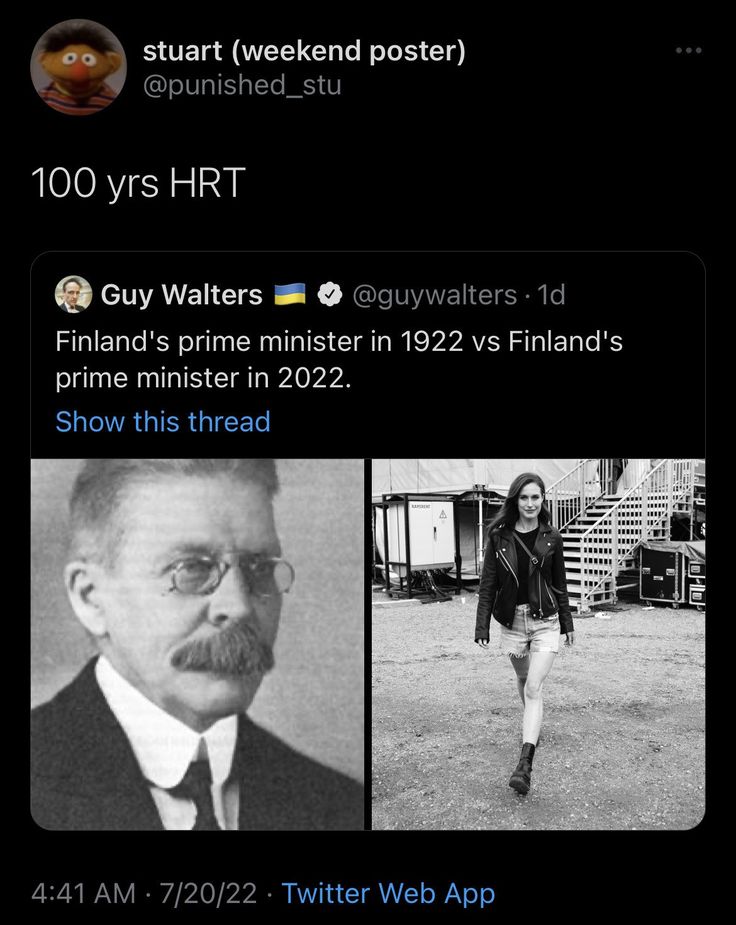Click Guy Walters' small profile picture

click(73, 294)
